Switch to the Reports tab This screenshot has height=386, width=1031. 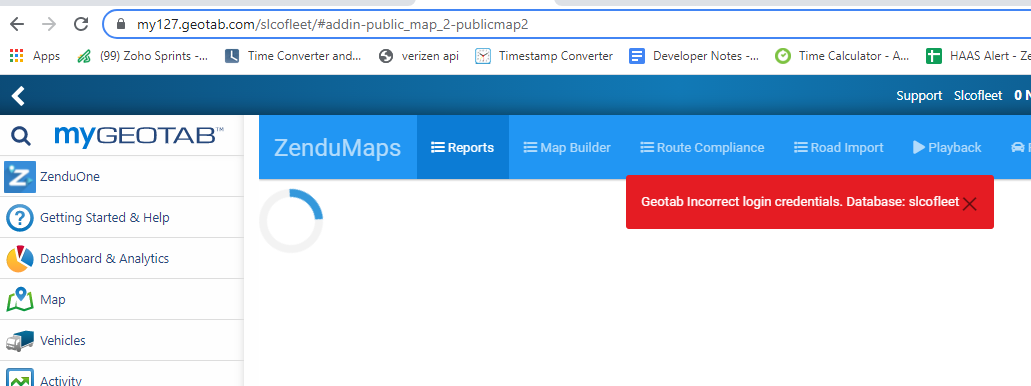pos(462,147)
